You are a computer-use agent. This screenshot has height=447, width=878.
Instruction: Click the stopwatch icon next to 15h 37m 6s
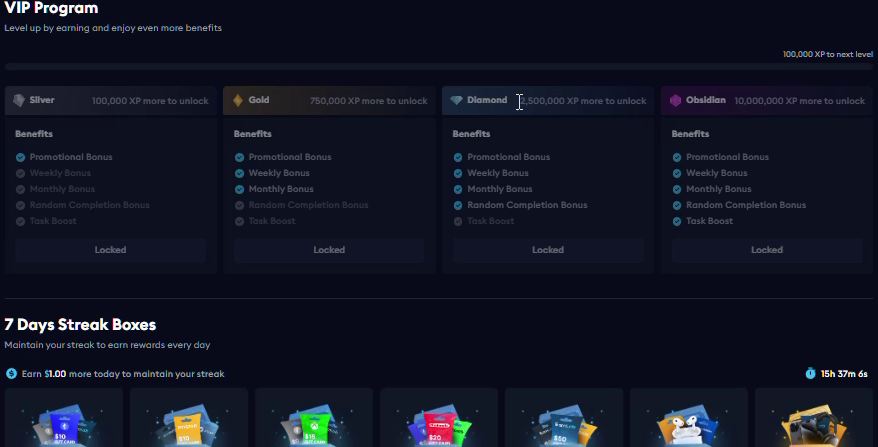coord(810,373)
